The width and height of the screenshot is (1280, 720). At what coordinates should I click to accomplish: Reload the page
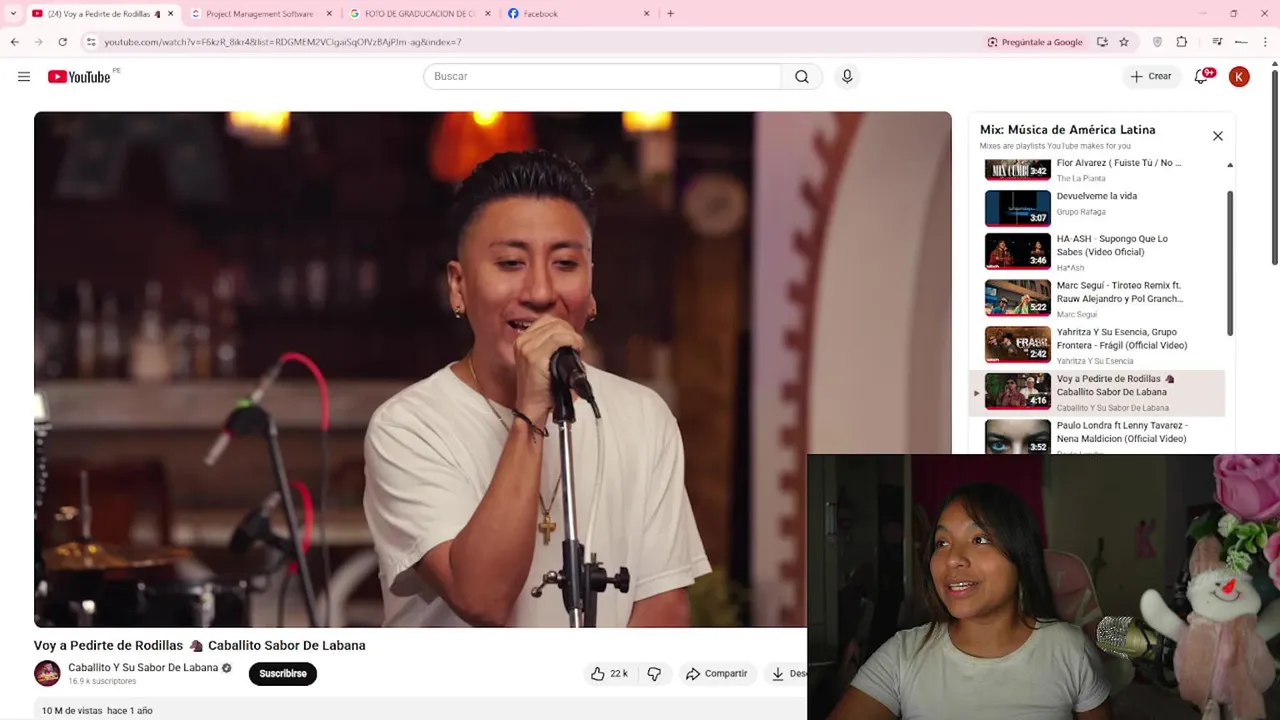tap(63, 42)
